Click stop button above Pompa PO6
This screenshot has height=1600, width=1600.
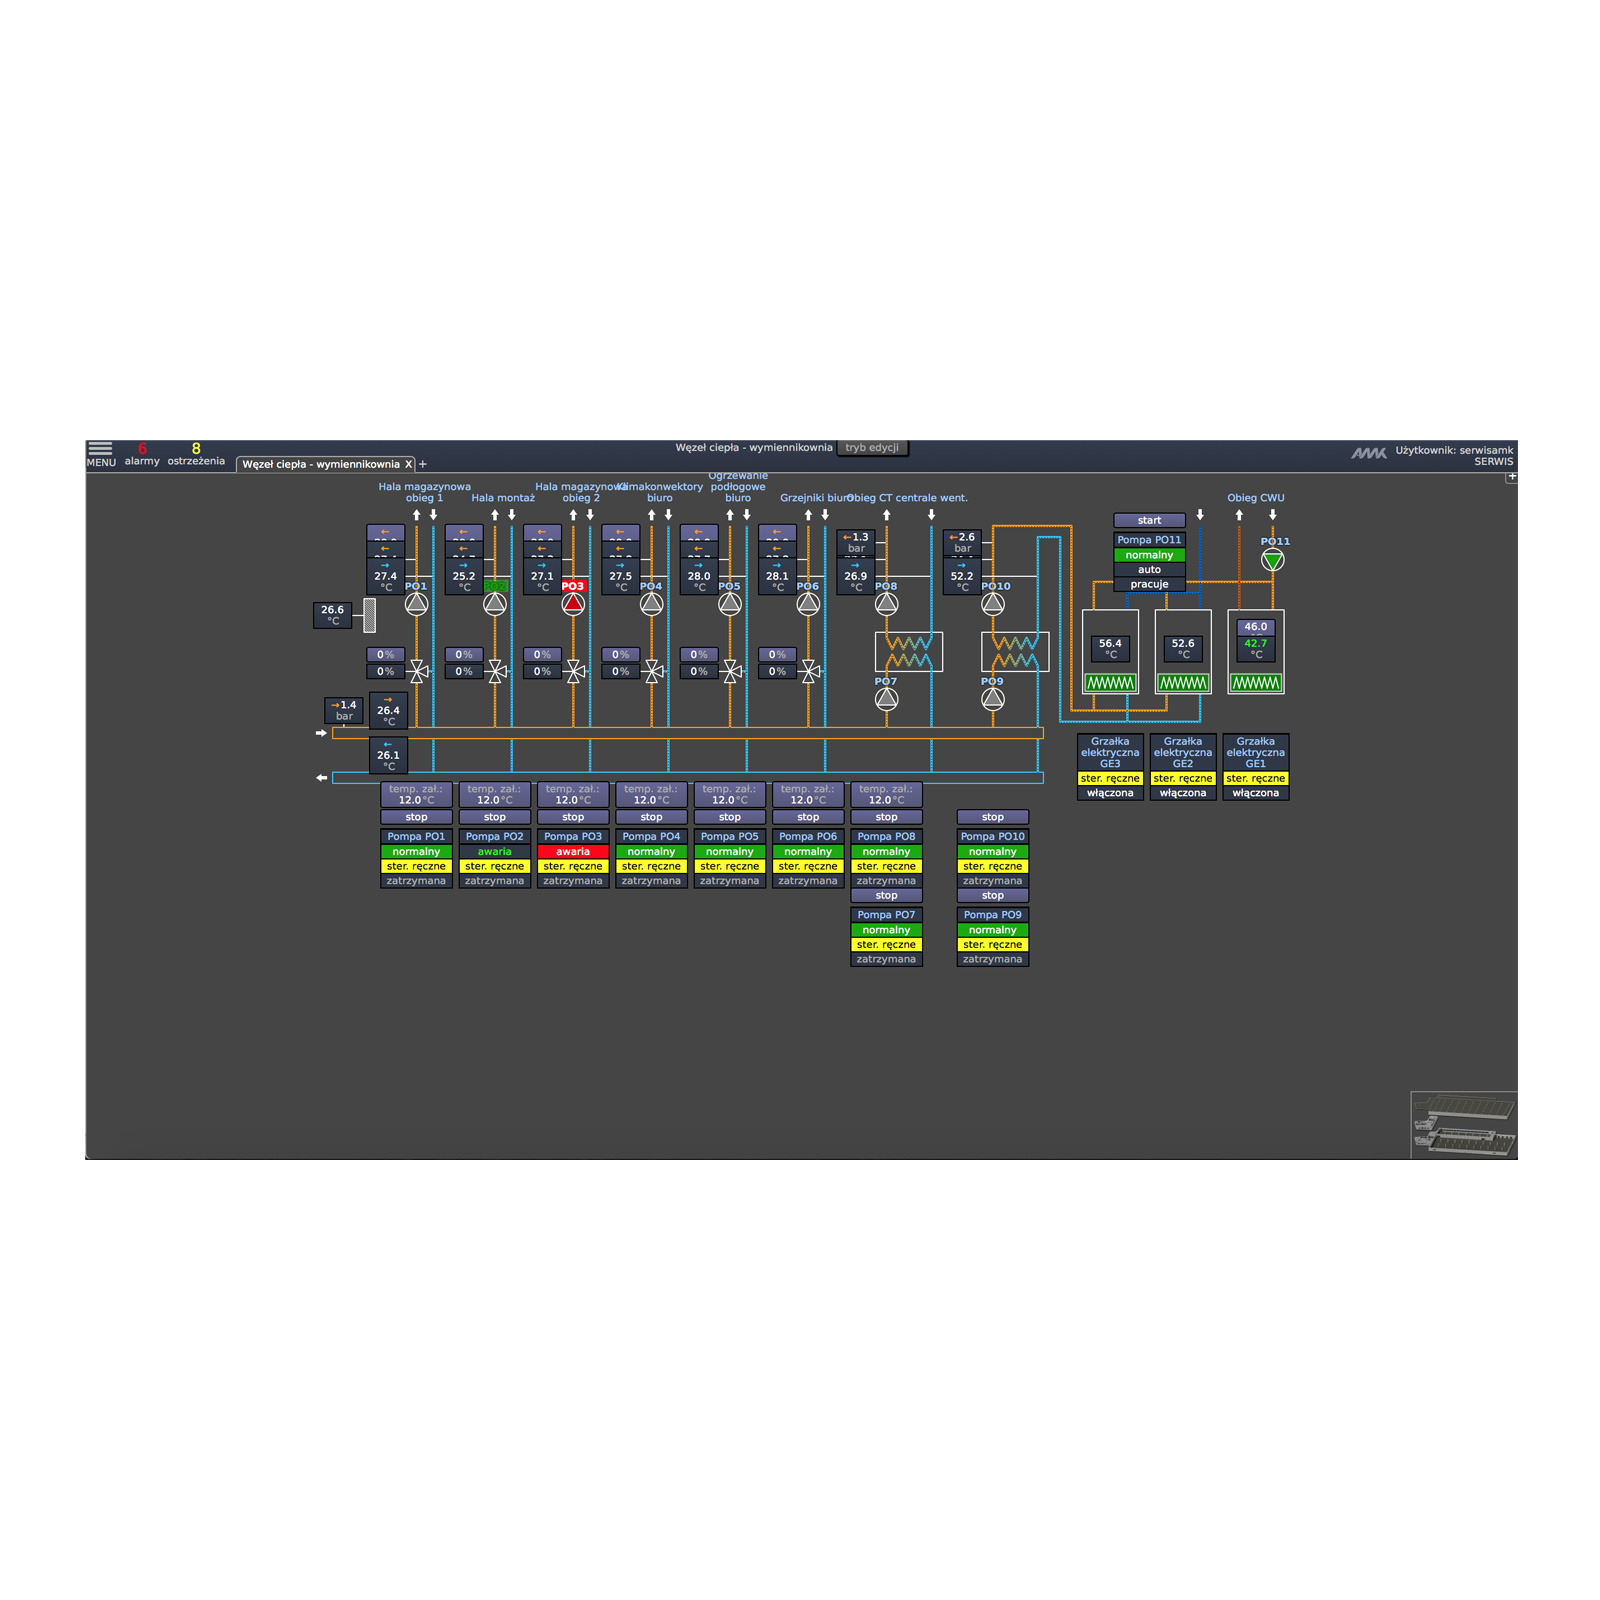tap(808, 817)
